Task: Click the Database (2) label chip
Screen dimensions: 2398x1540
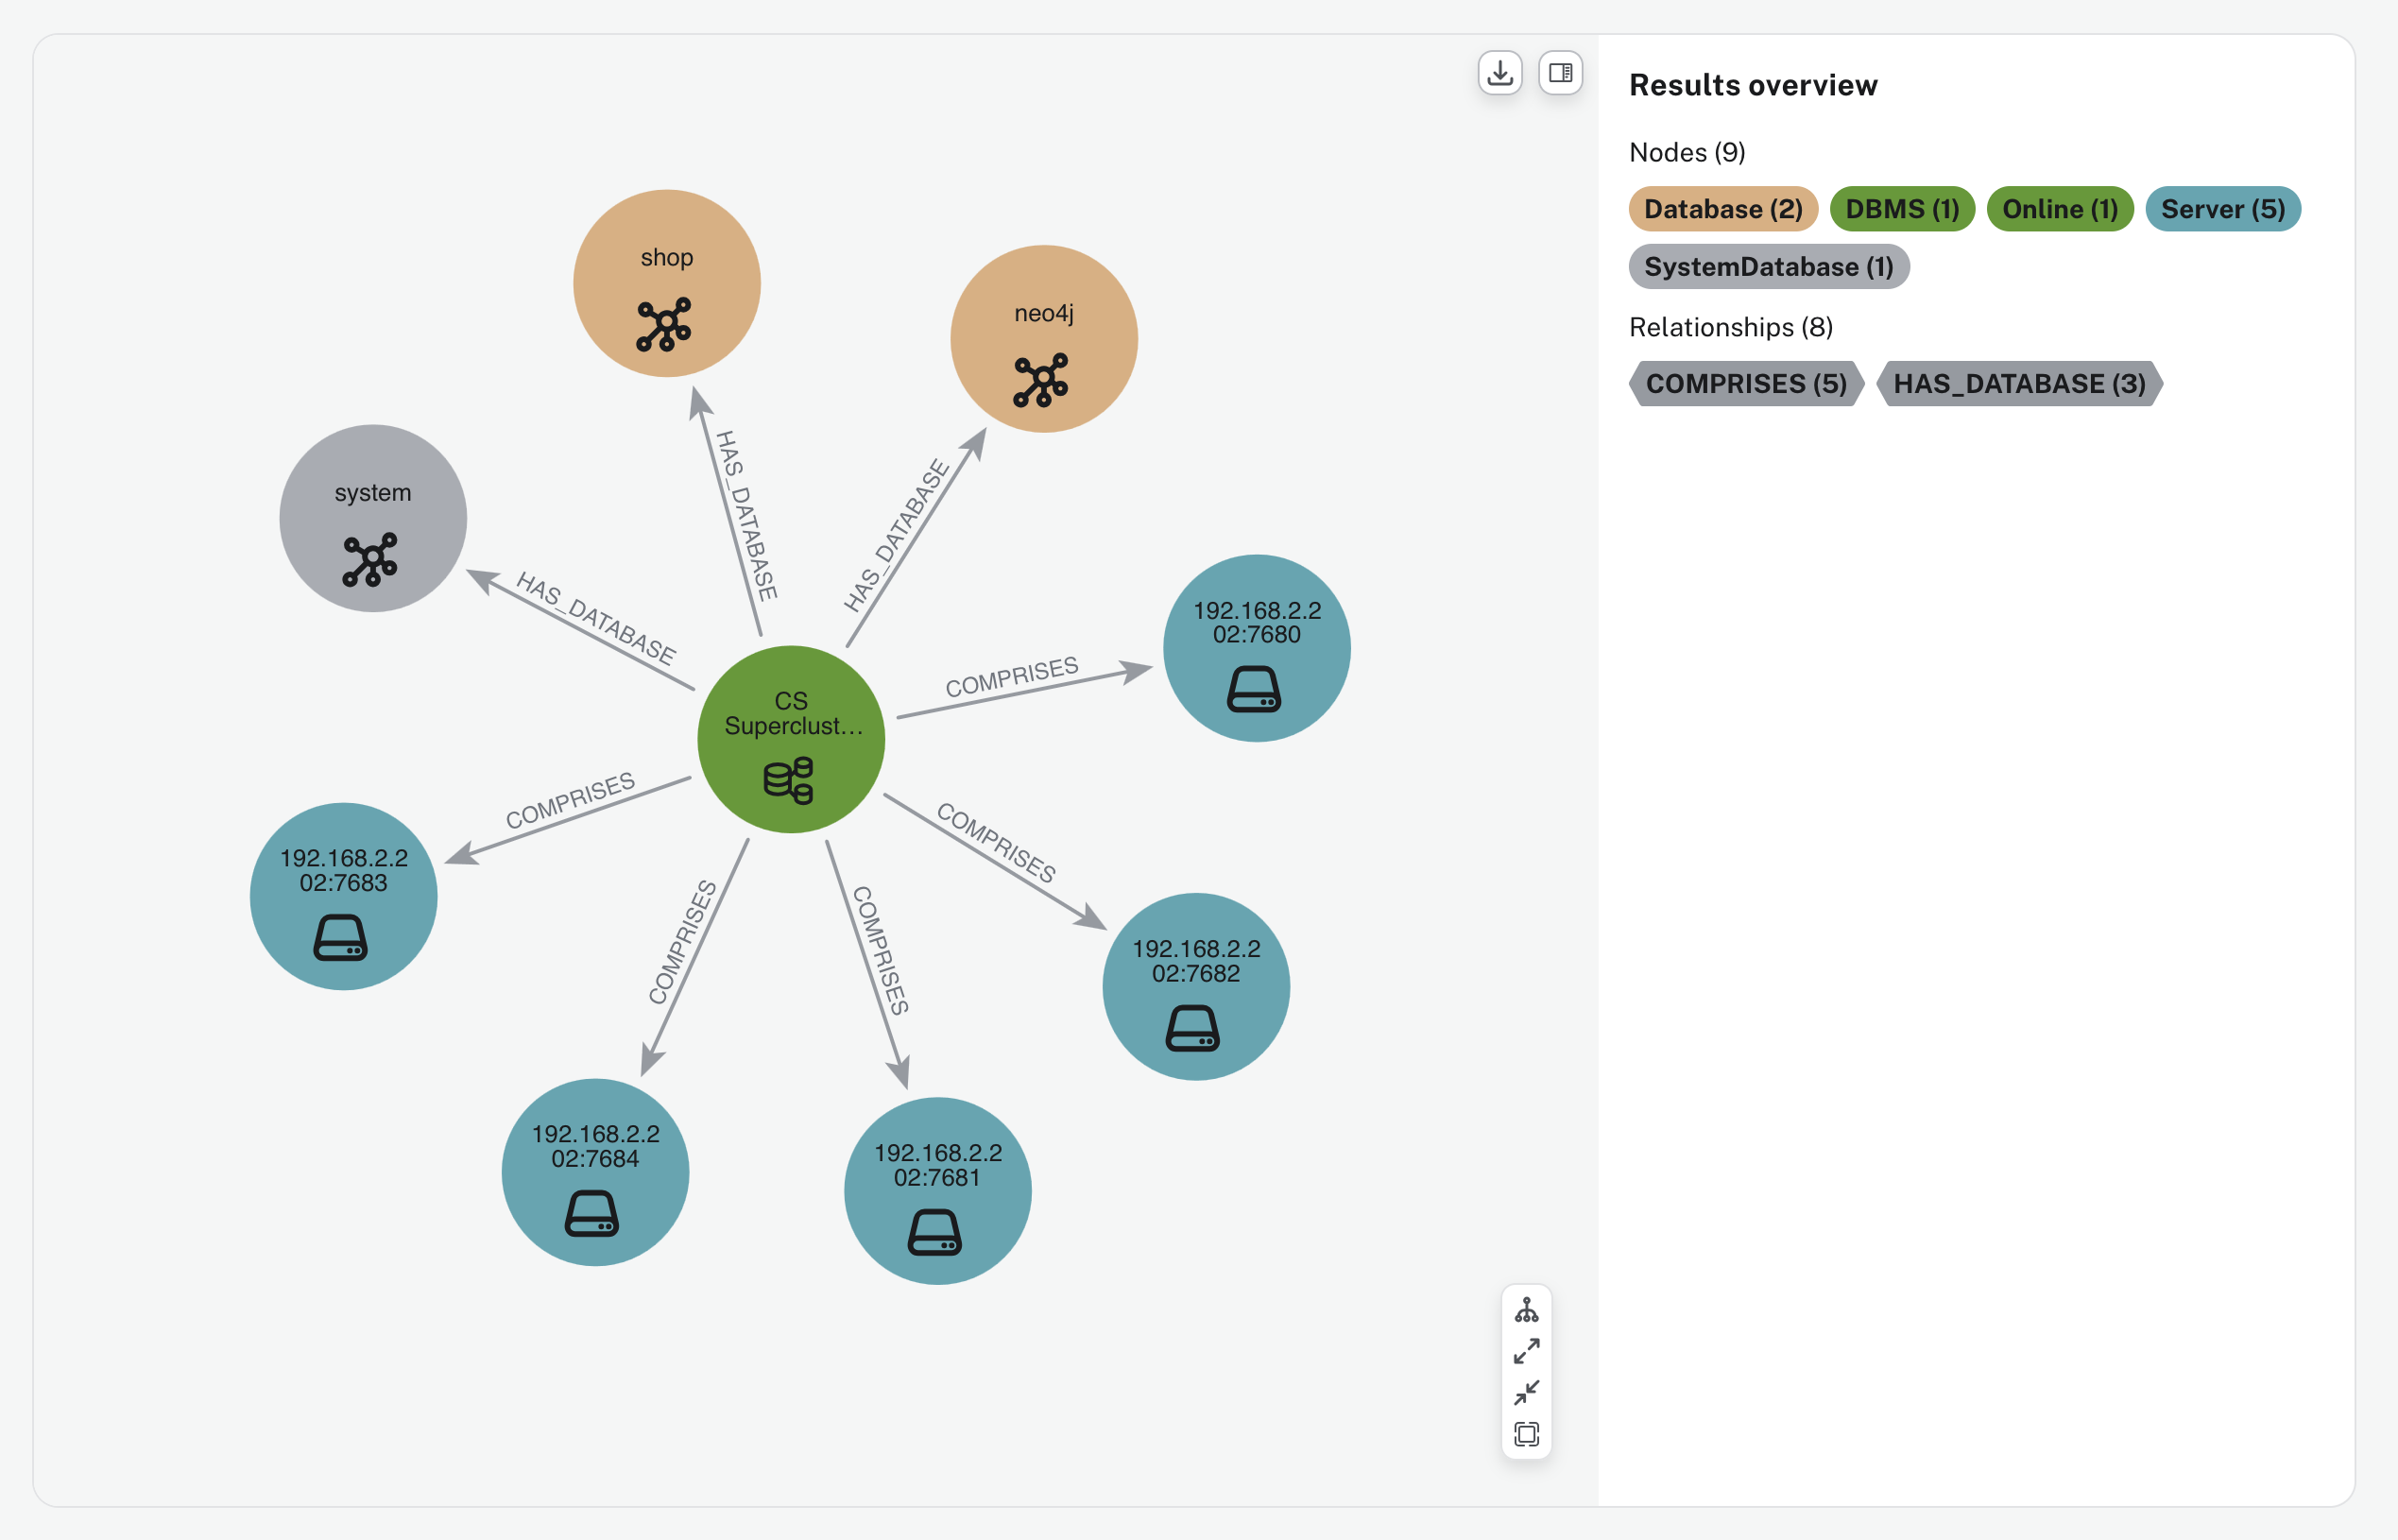Action: (1723, 209)
